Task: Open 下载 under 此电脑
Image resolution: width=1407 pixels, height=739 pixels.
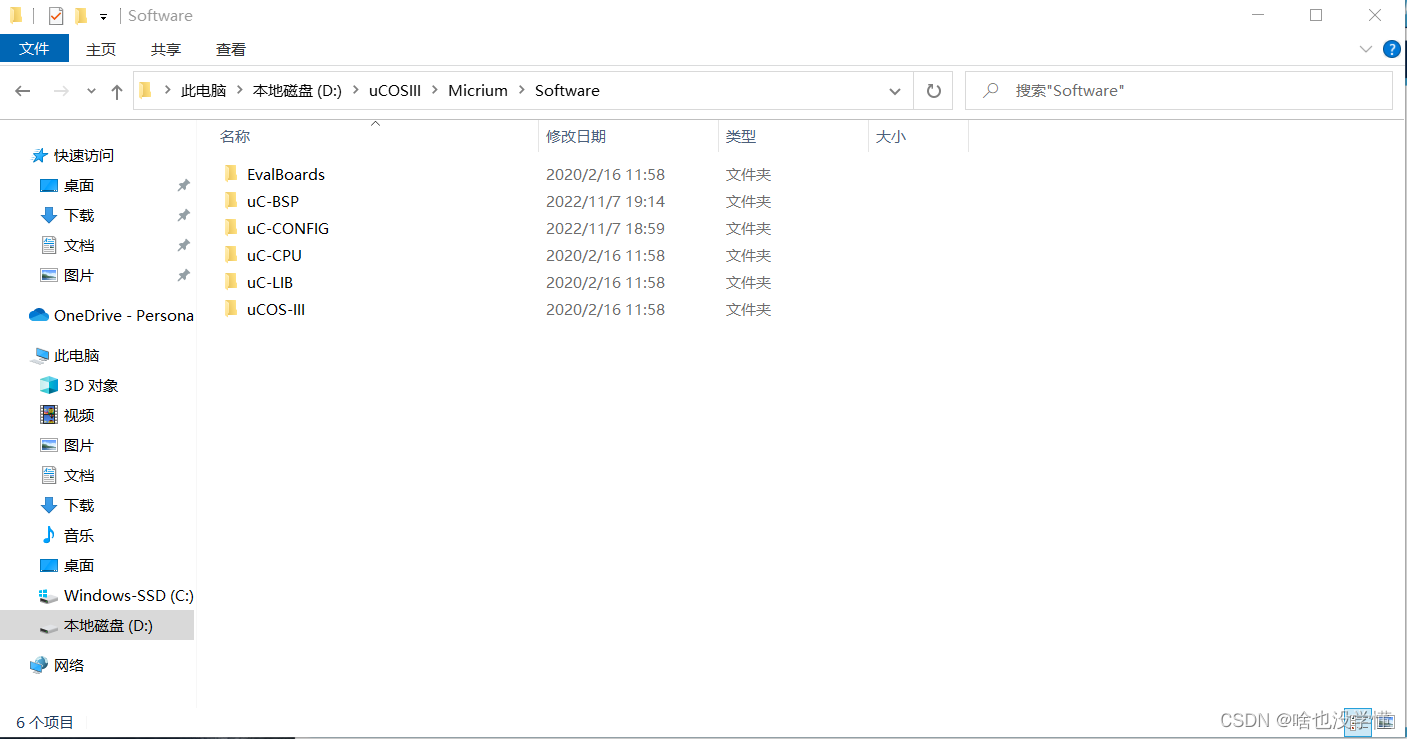Action: (79, 505)
